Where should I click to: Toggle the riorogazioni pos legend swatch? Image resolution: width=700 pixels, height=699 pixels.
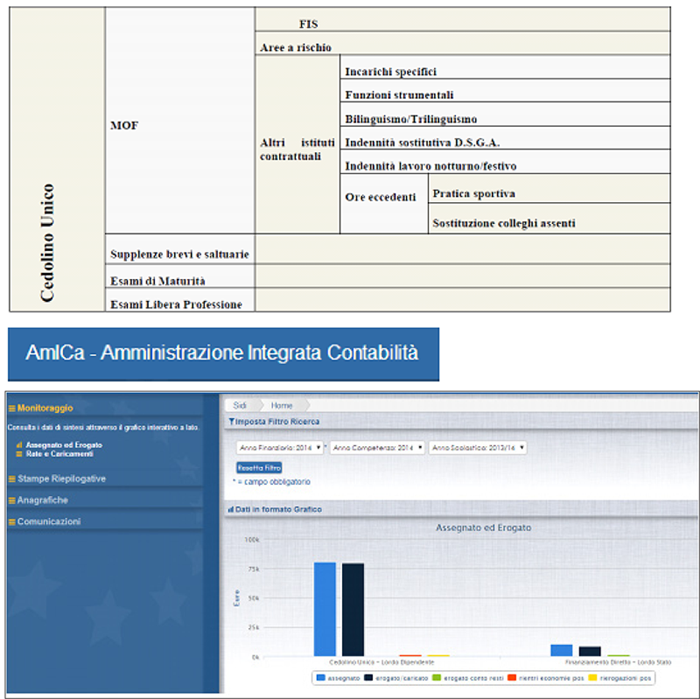click(592, 678)
